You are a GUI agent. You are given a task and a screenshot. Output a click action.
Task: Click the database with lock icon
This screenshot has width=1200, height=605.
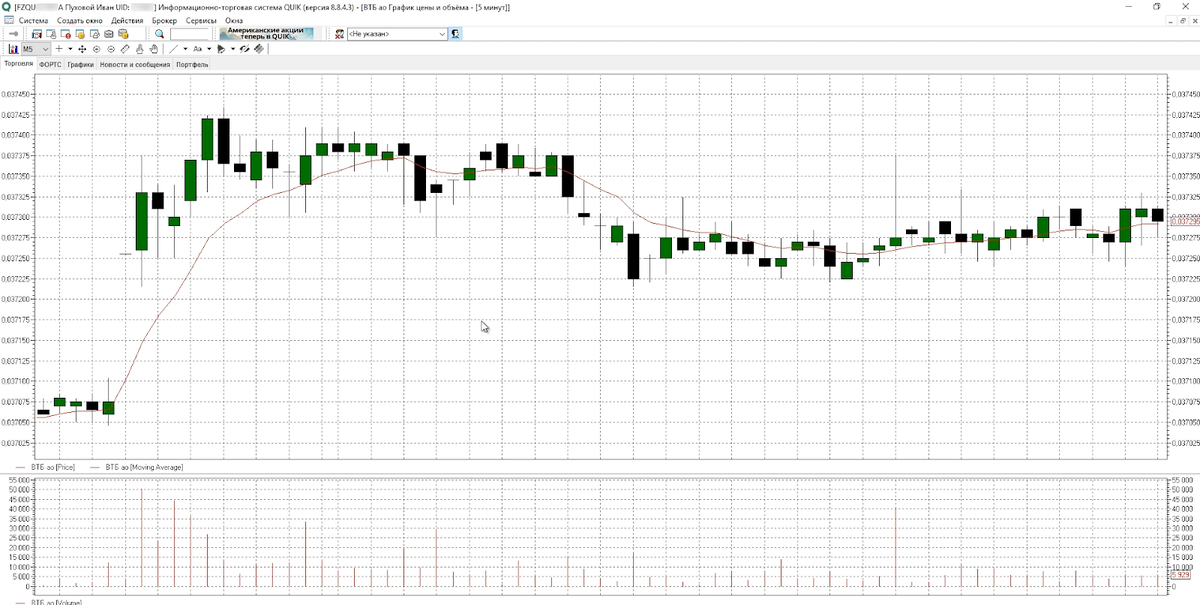123,33
